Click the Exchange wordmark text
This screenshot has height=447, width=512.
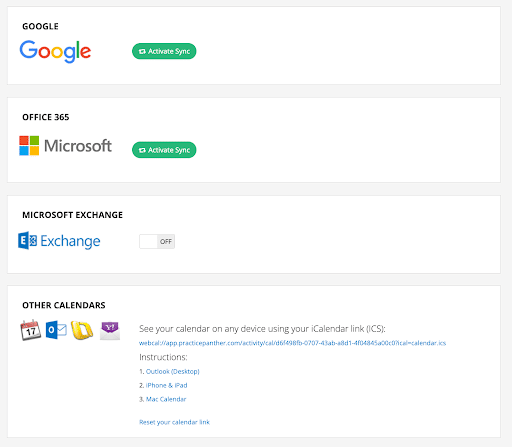point(70,241)
